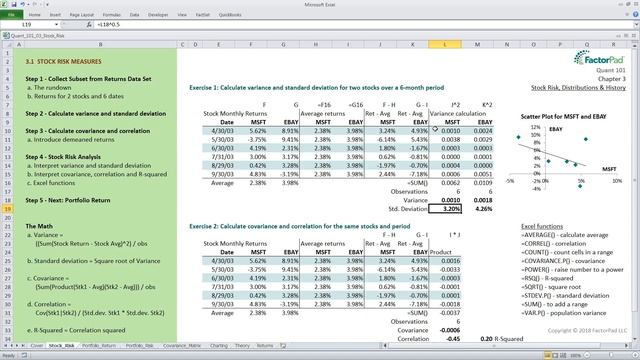This screenshot has height=360, width=640.
Task: Switch to the Home ribbon tab
Action: point(35,15)
